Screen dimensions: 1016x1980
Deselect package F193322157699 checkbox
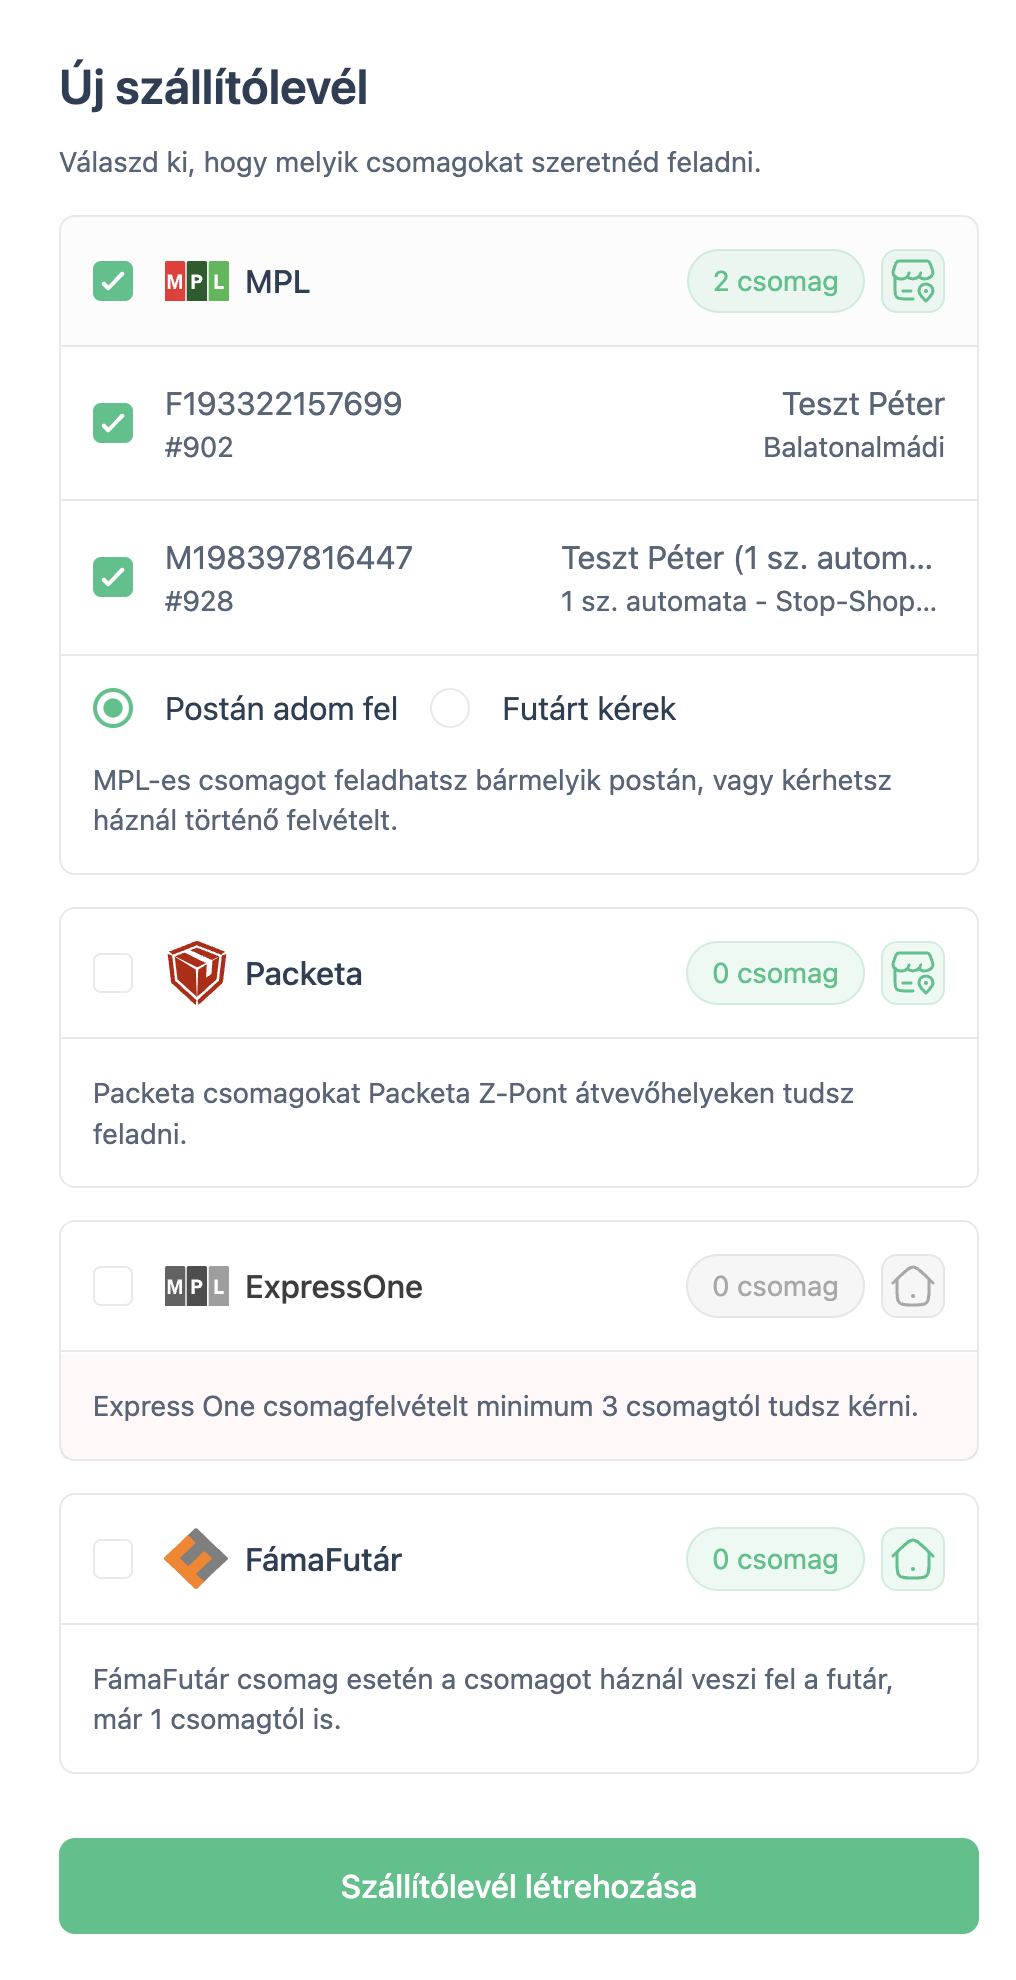tap(113, 423)
